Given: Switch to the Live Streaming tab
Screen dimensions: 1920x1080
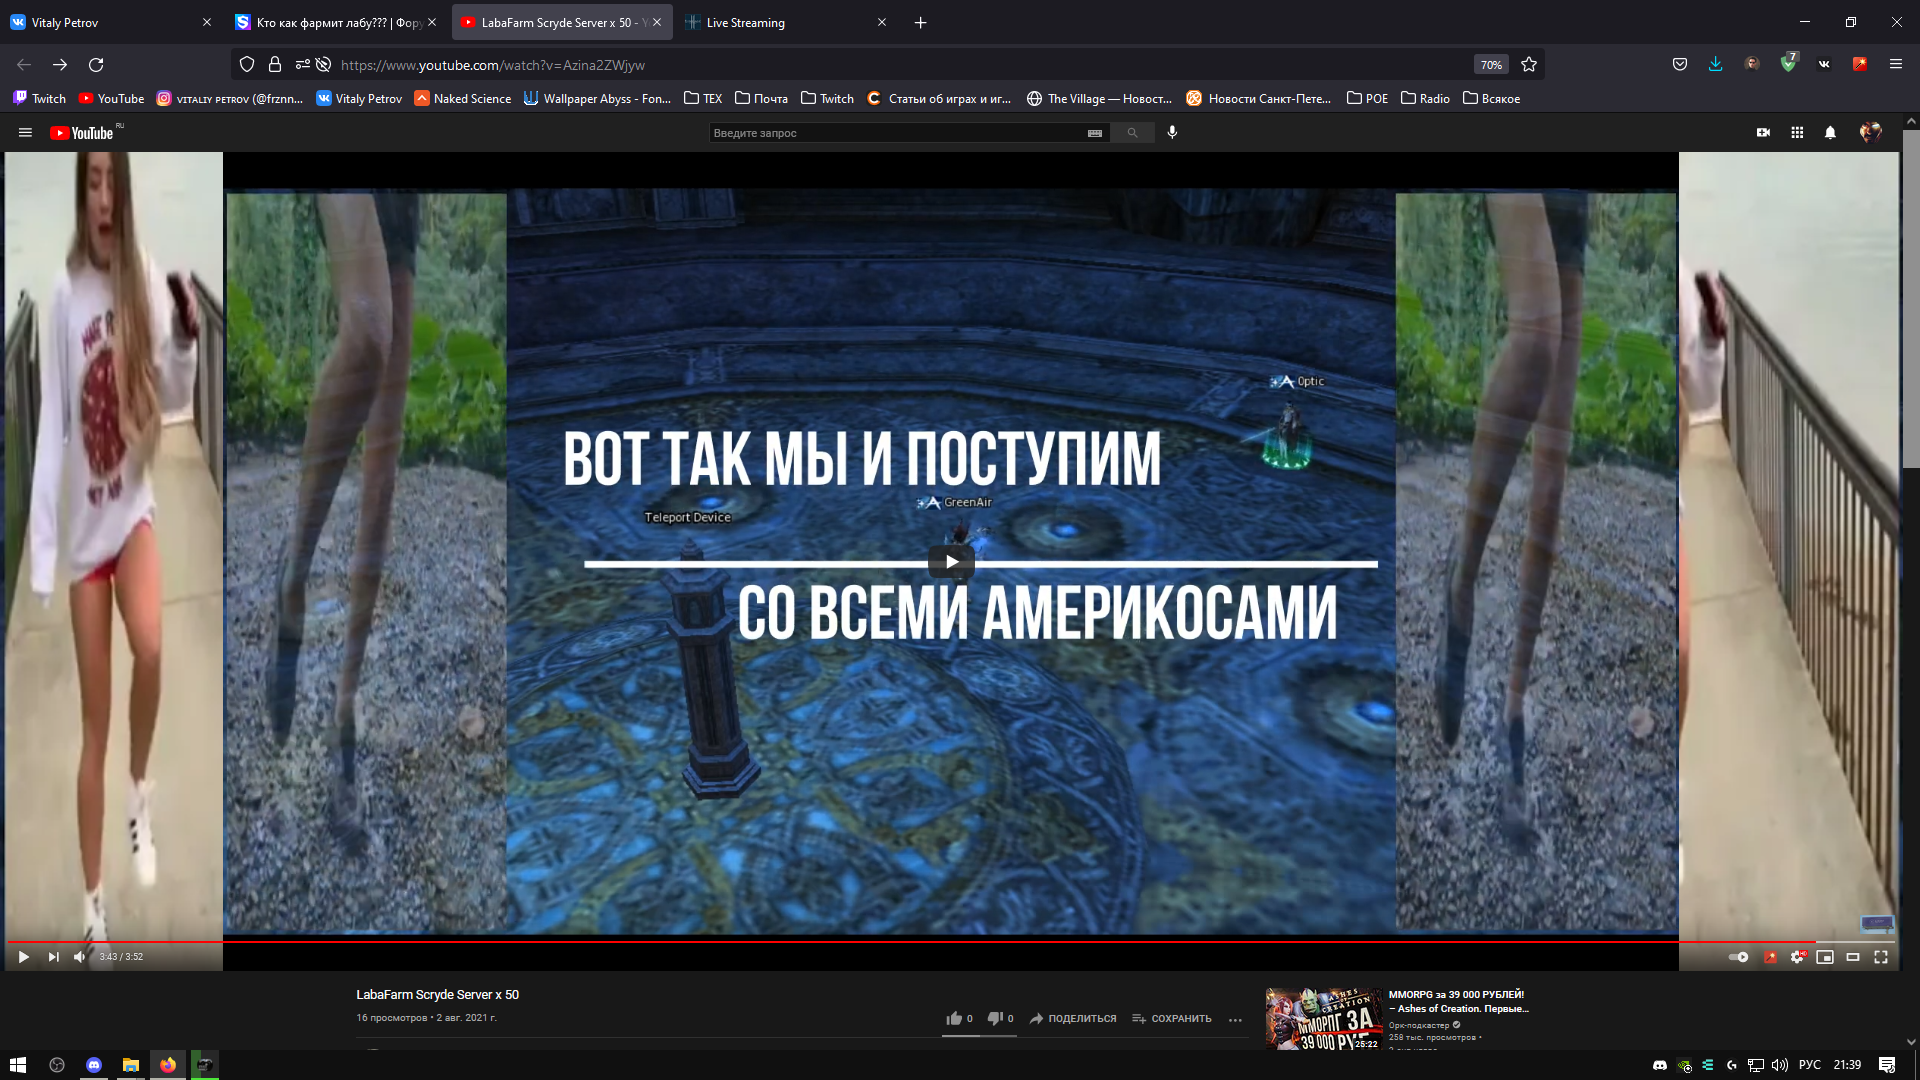Looking at the screenshot, I should click(745, 22).
